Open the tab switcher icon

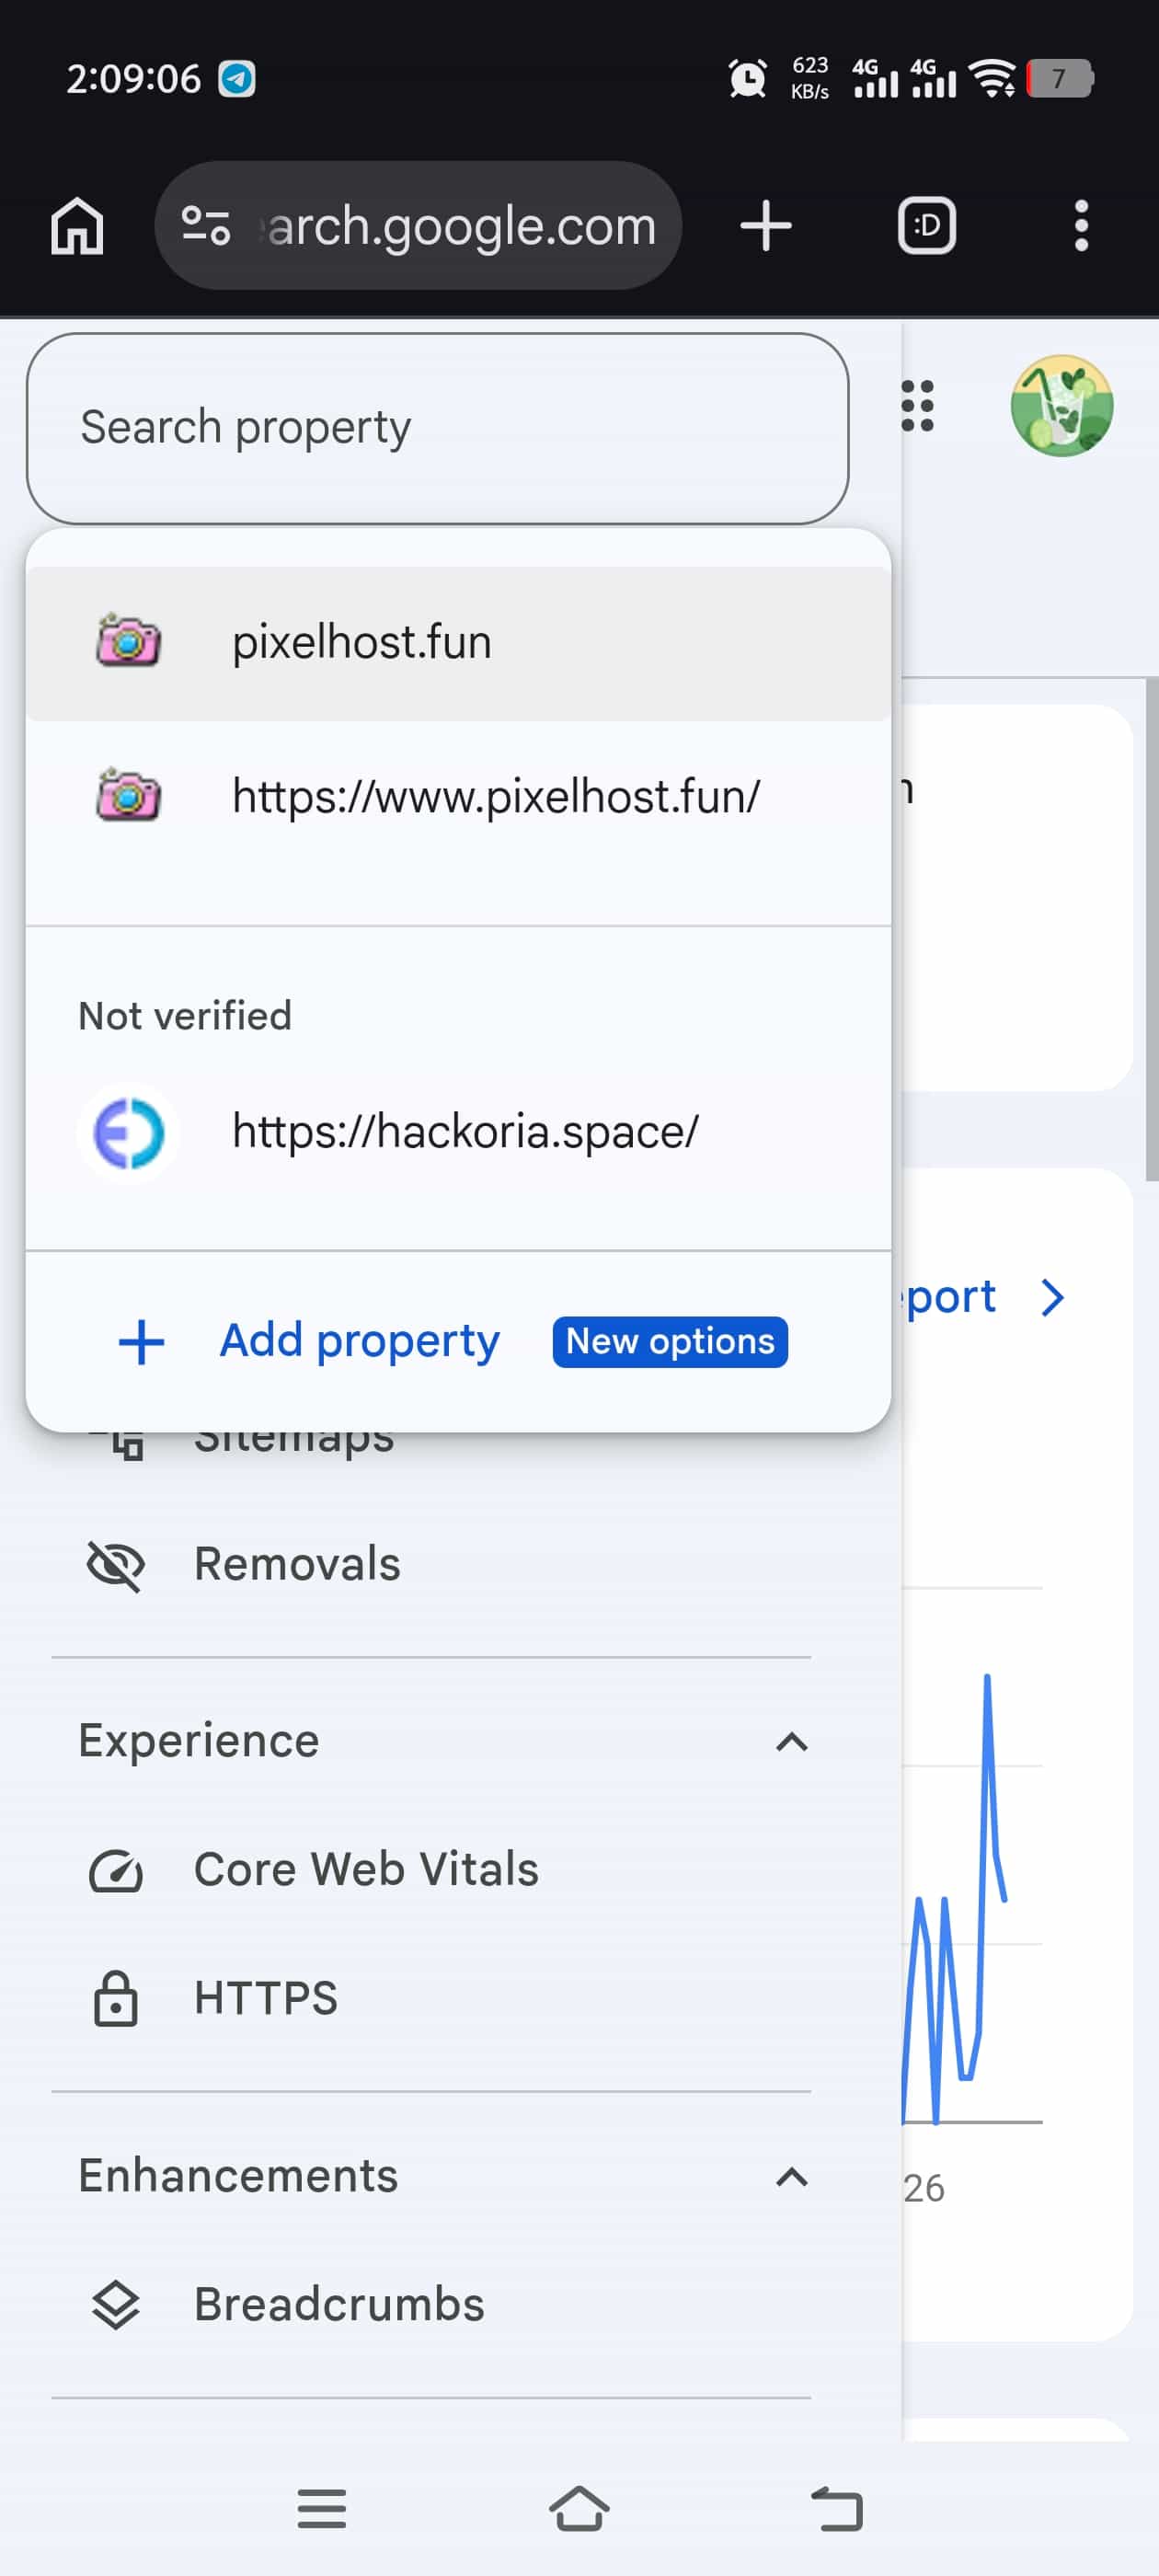point(927,226)
